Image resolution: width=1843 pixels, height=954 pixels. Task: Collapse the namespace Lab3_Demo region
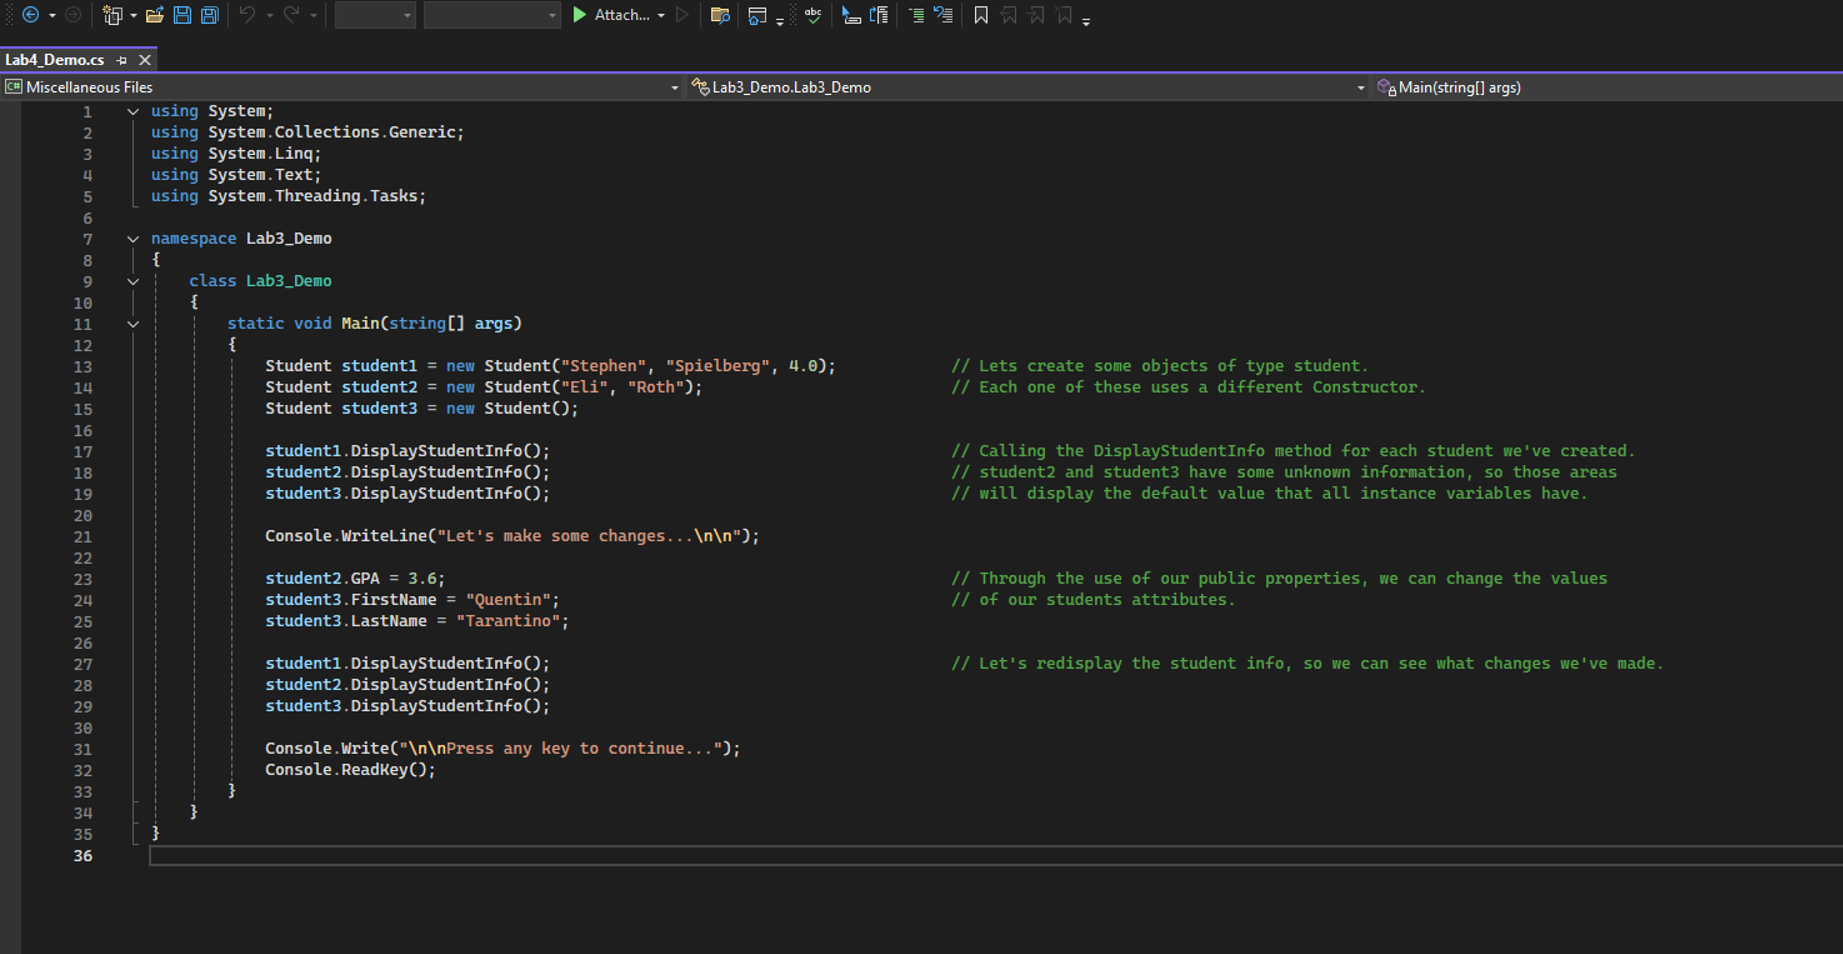(x=133, y=238)
